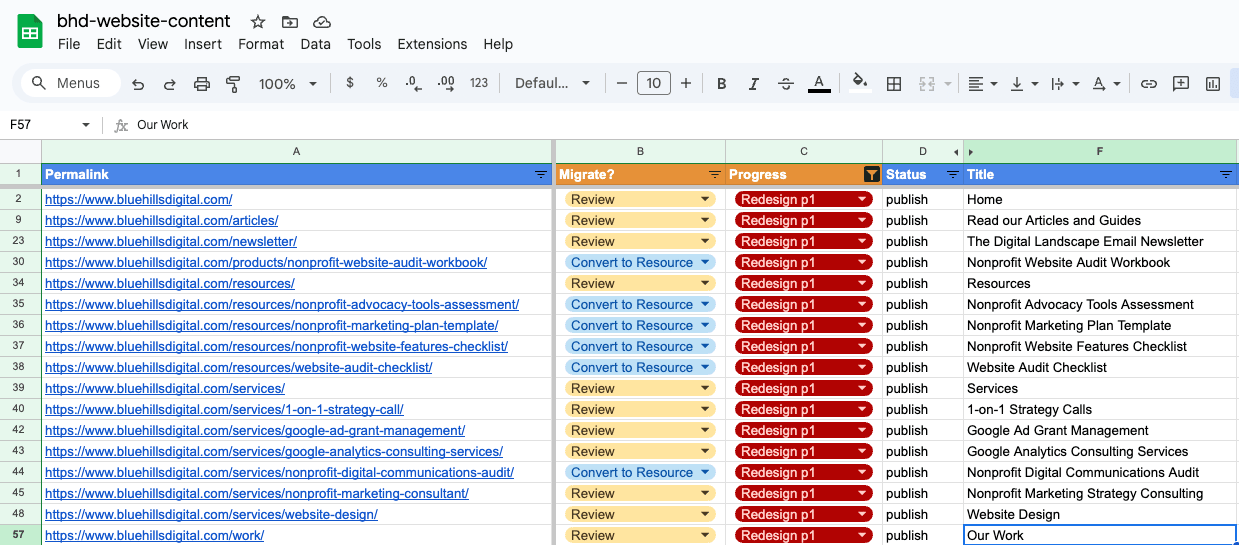Click the Redo icon
Image resolution: width=1239 pixels, height=545 pixels.
pyautogui.click(x=170, y=84)
